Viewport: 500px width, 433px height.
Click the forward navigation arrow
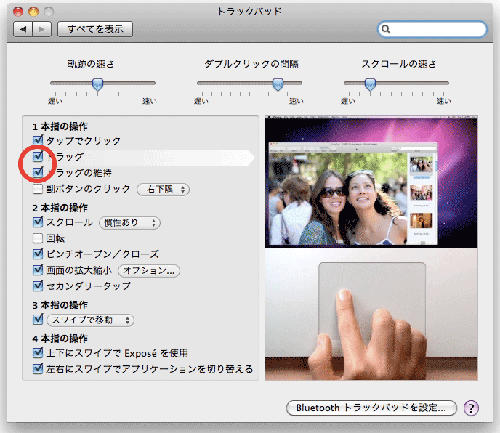point(42,29)
